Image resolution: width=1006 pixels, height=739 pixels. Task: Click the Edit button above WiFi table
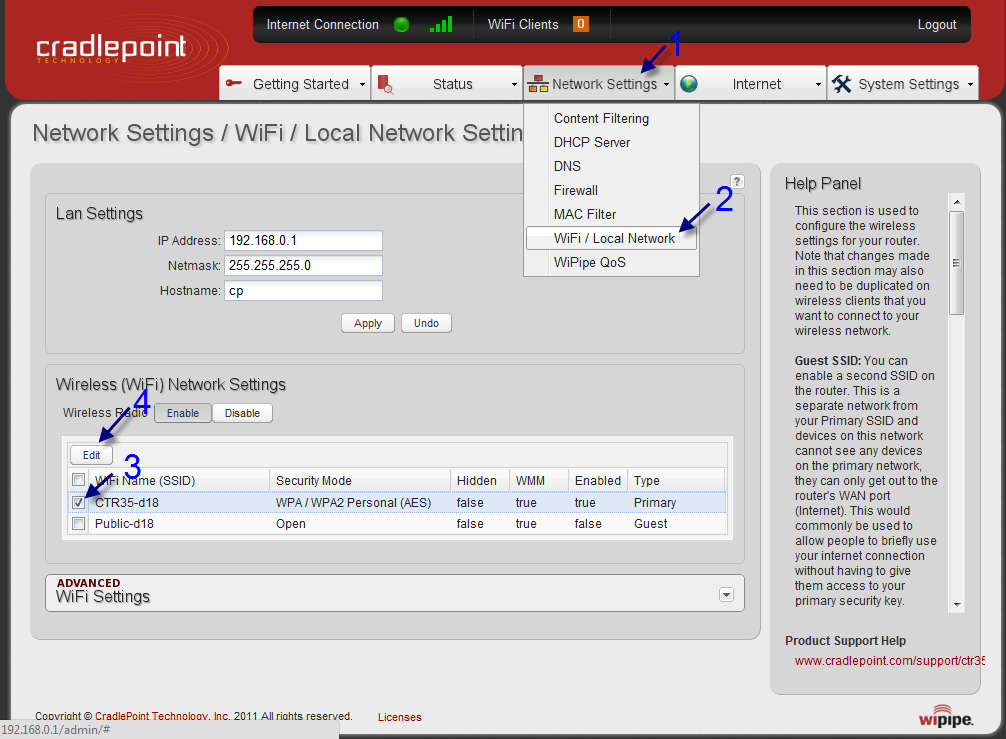click(91, 455)
